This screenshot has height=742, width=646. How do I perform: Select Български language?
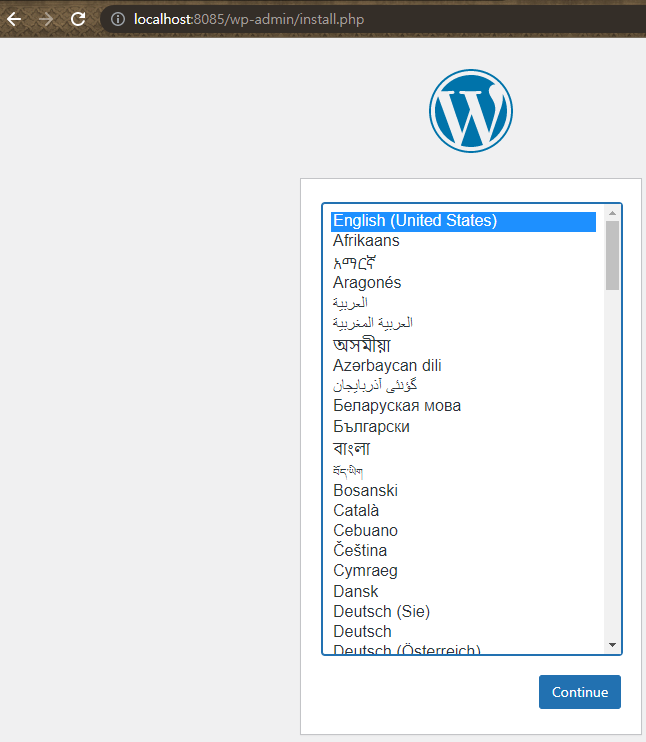click(x=463, y=427)
